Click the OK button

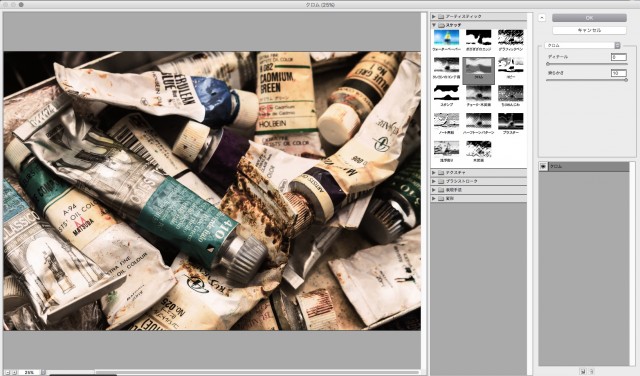tap(589, 18)
